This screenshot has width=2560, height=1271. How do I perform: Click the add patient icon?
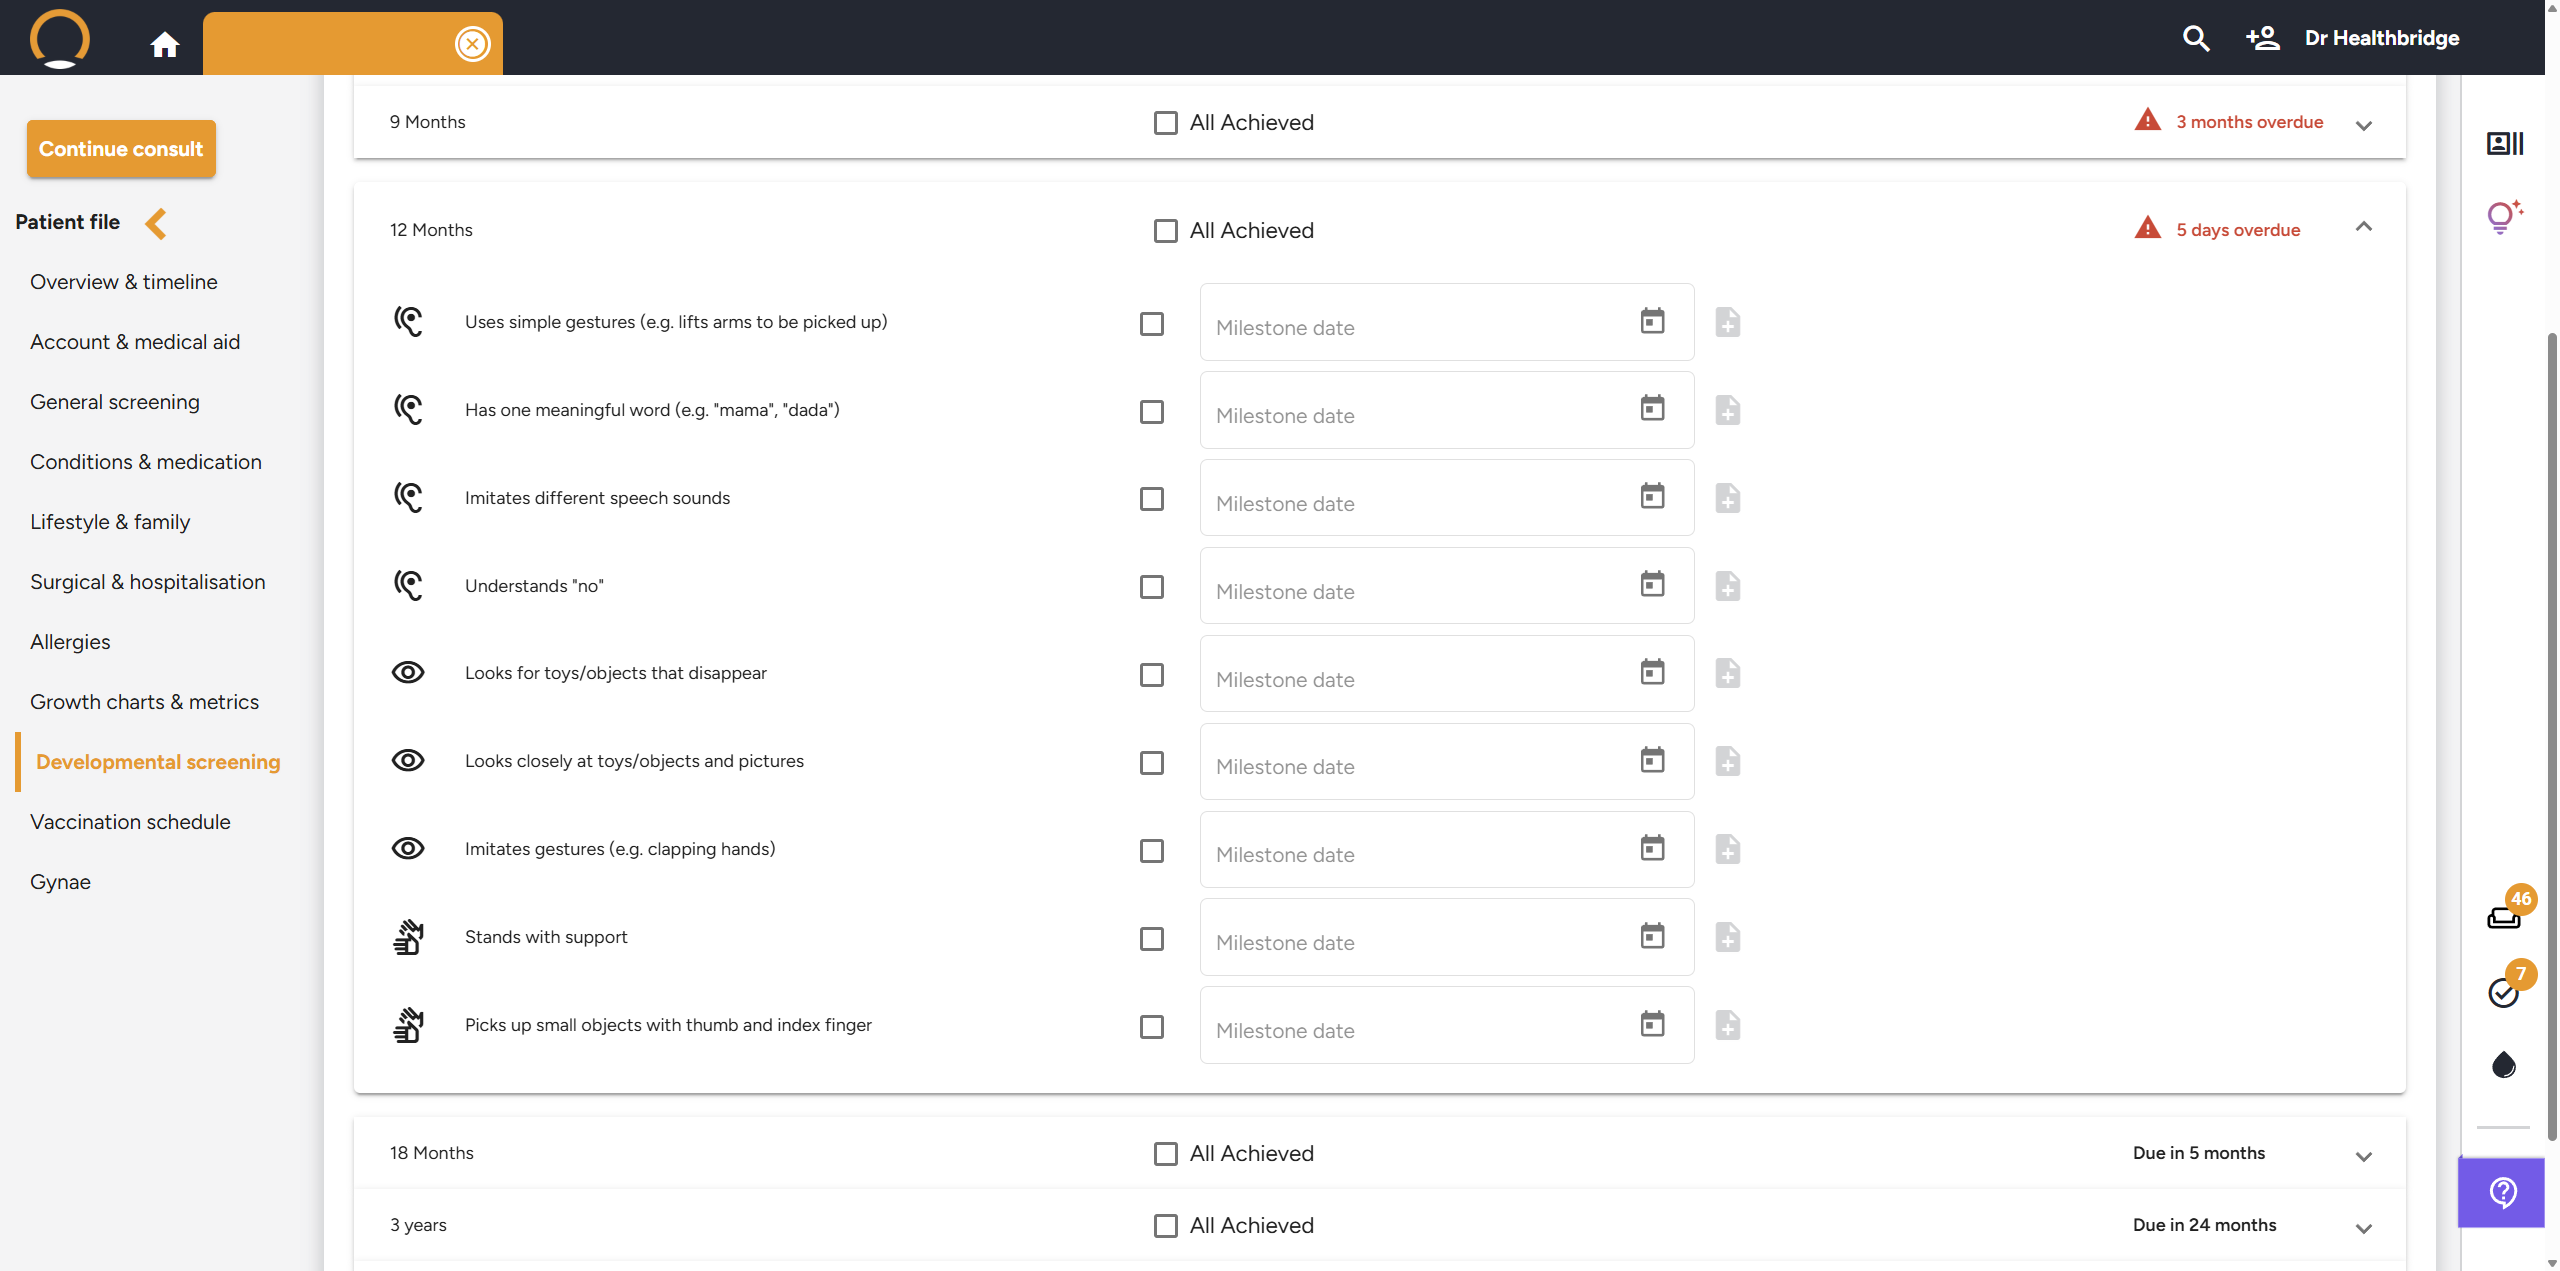point(2262,38)
